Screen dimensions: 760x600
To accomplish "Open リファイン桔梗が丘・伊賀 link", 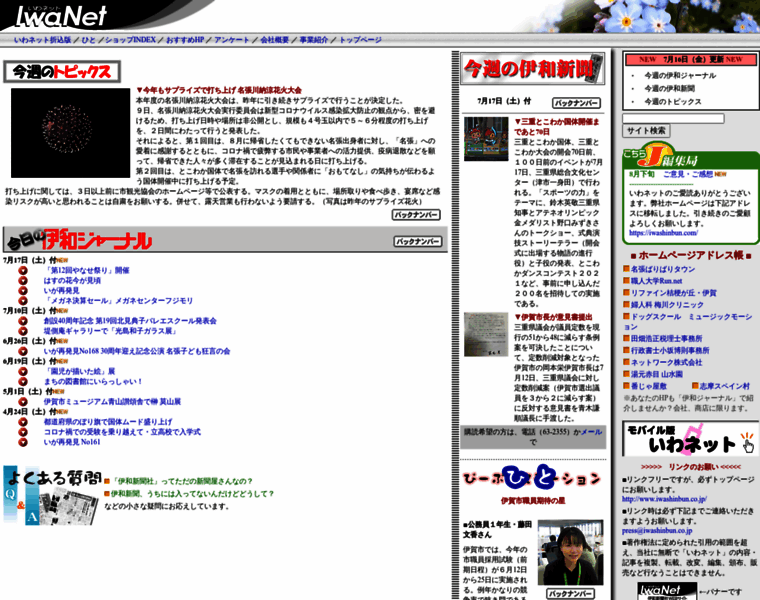I will 674,293.
